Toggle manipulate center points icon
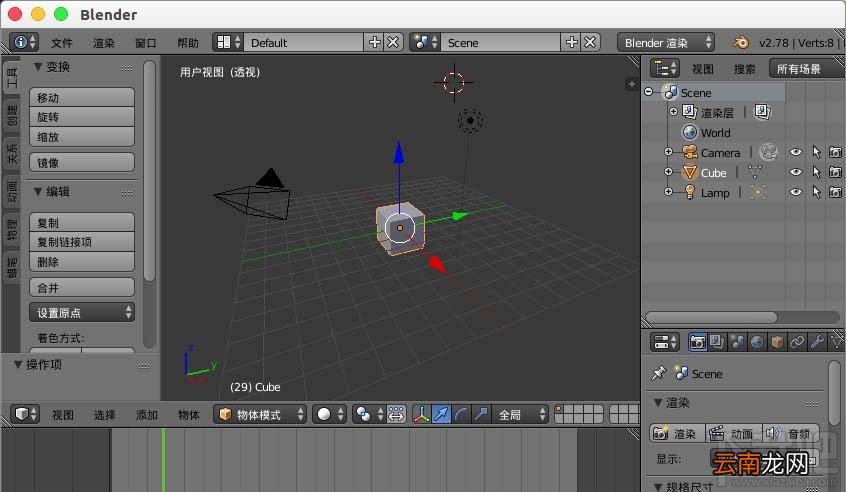 (396, 414)
